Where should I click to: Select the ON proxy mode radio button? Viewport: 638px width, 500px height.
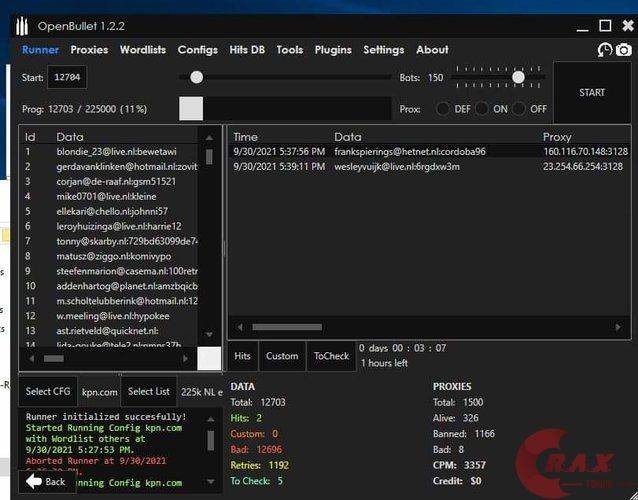[x=482, y=109]
